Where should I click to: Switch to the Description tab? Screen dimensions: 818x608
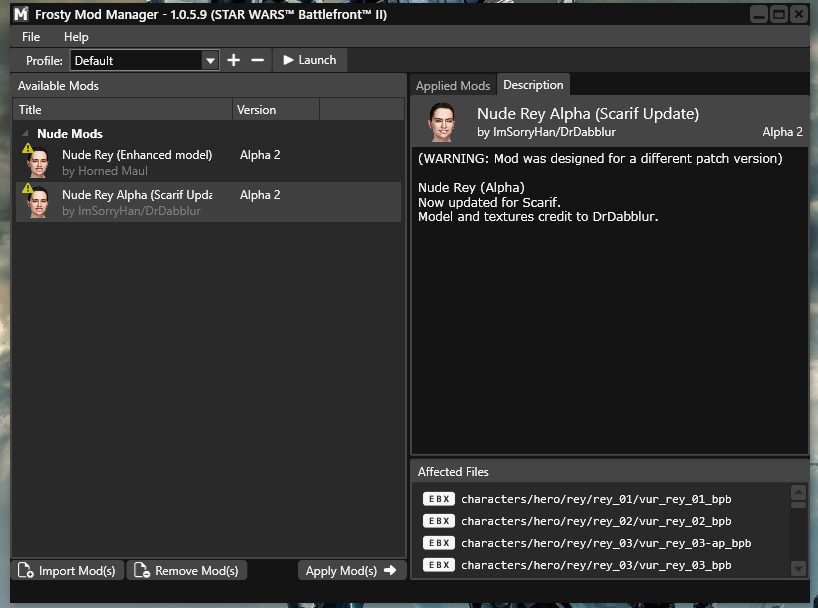click(x=533, y=85)
